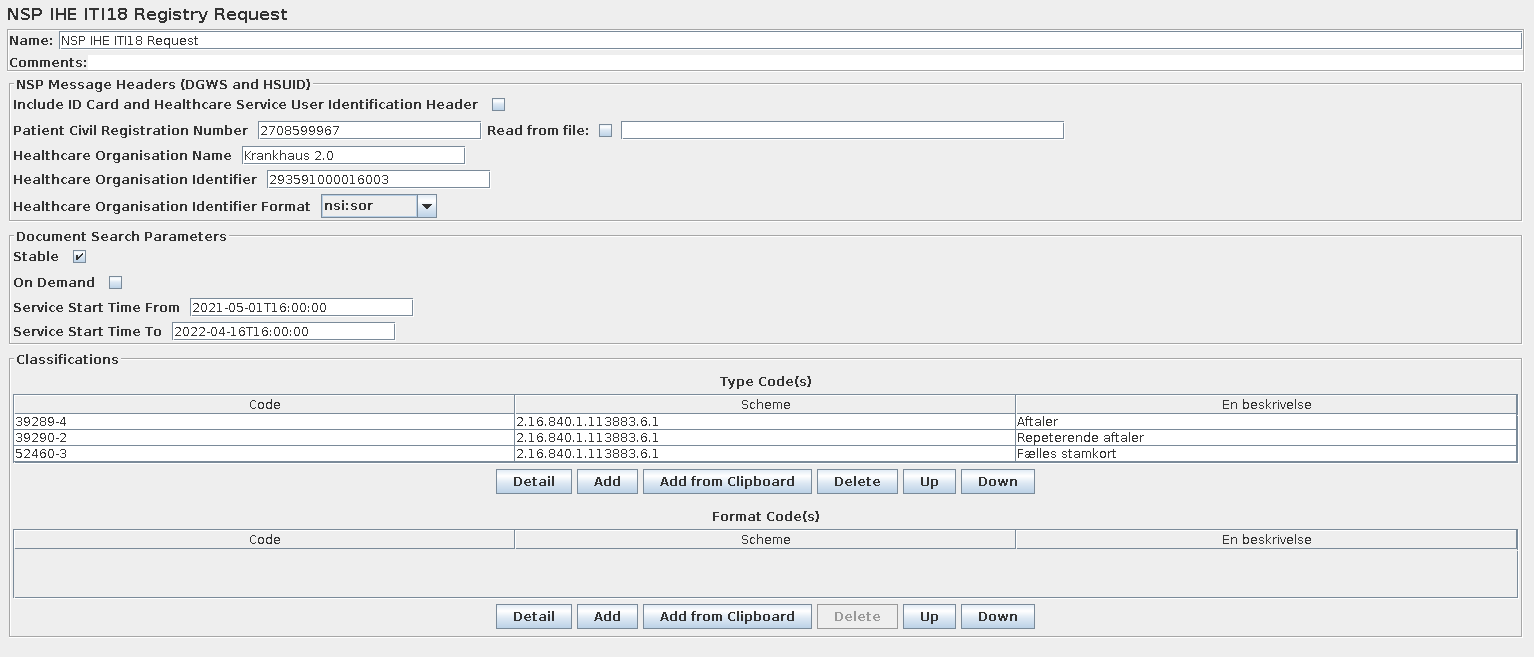Click the Read from file path field
Viewport: 1534px width, 657px height.
(x=841, y=131)
